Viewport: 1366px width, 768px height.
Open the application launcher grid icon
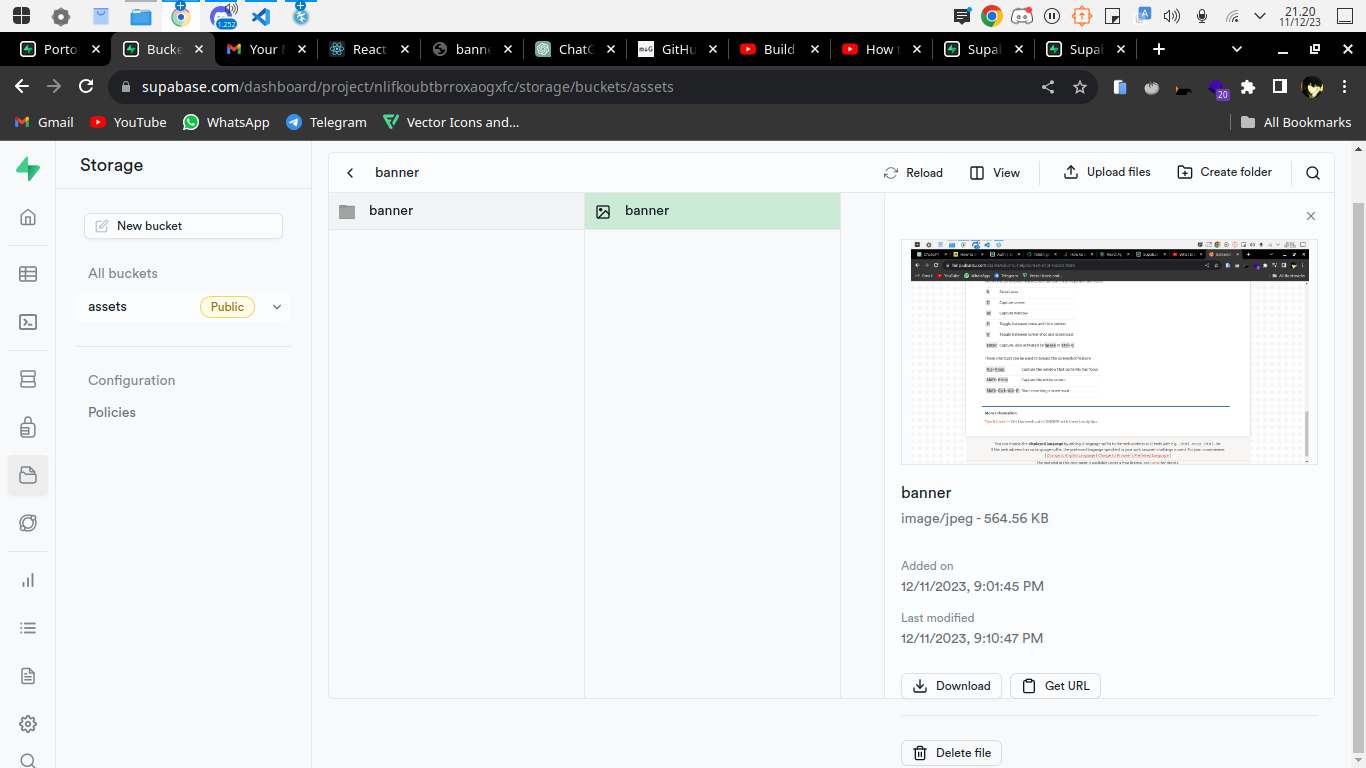tap(21, 16)
